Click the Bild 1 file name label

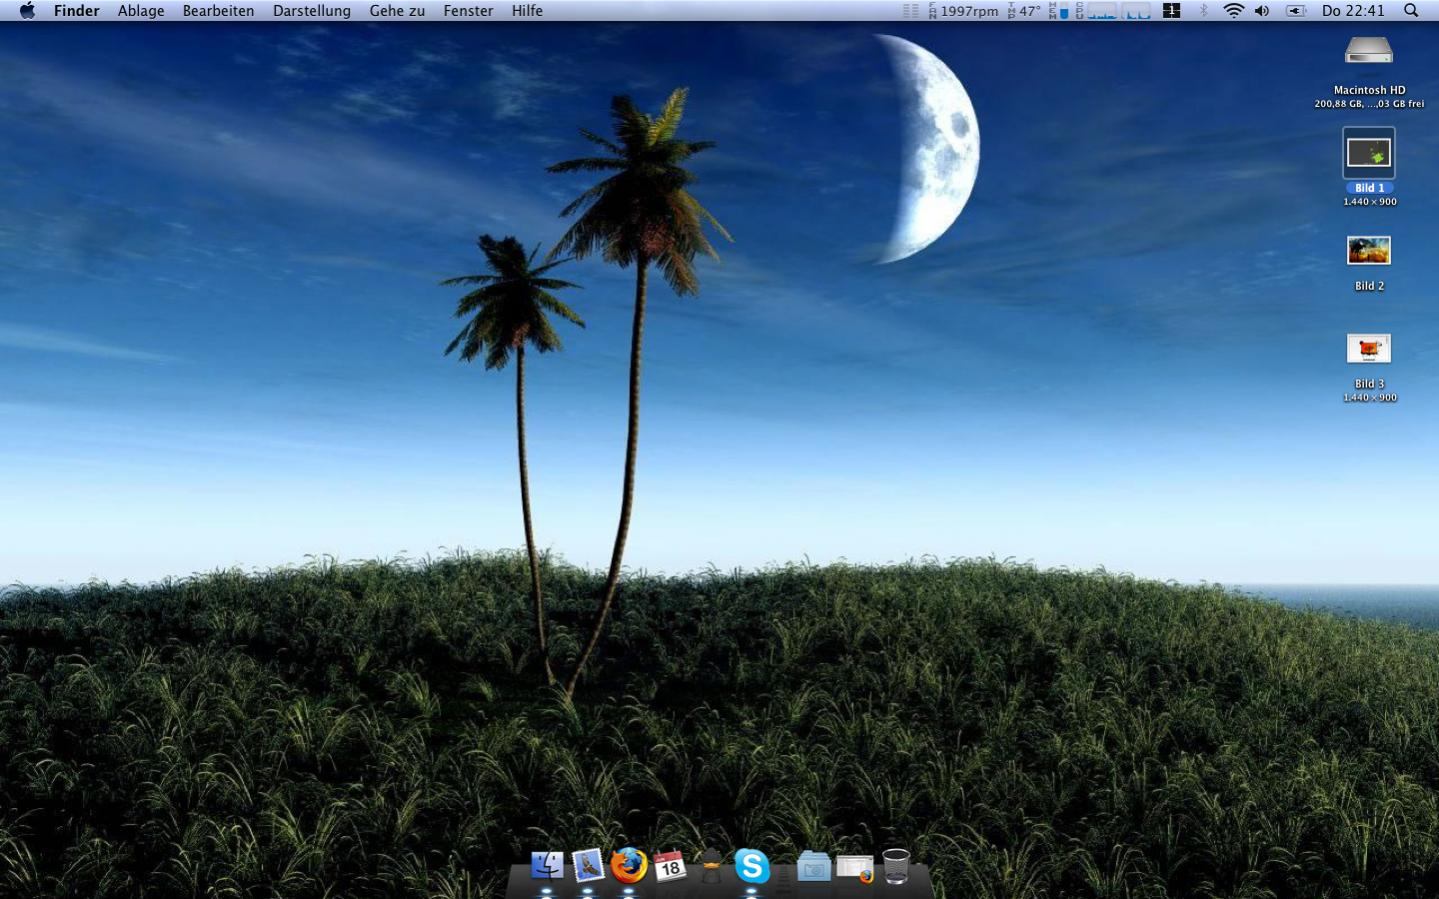(x=1369, y=188)
